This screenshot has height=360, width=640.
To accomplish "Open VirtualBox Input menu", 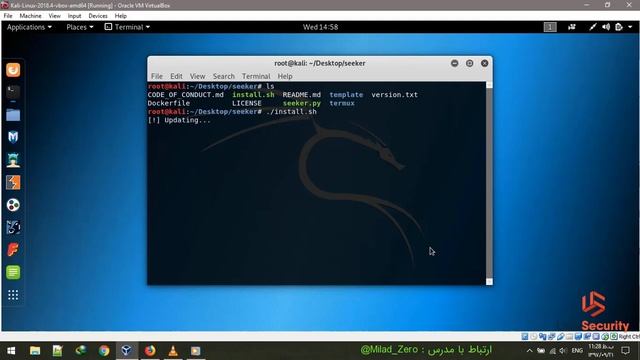I will tap(74, 16).
